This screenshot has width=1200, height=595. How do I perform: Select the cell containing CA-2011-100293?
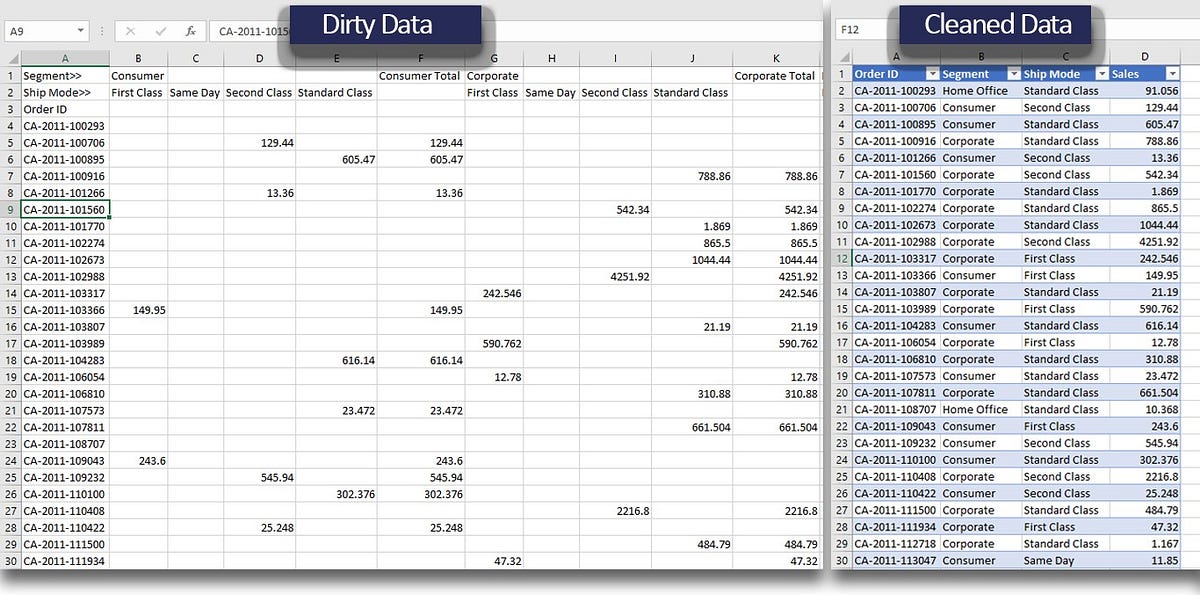coord(65,125)
